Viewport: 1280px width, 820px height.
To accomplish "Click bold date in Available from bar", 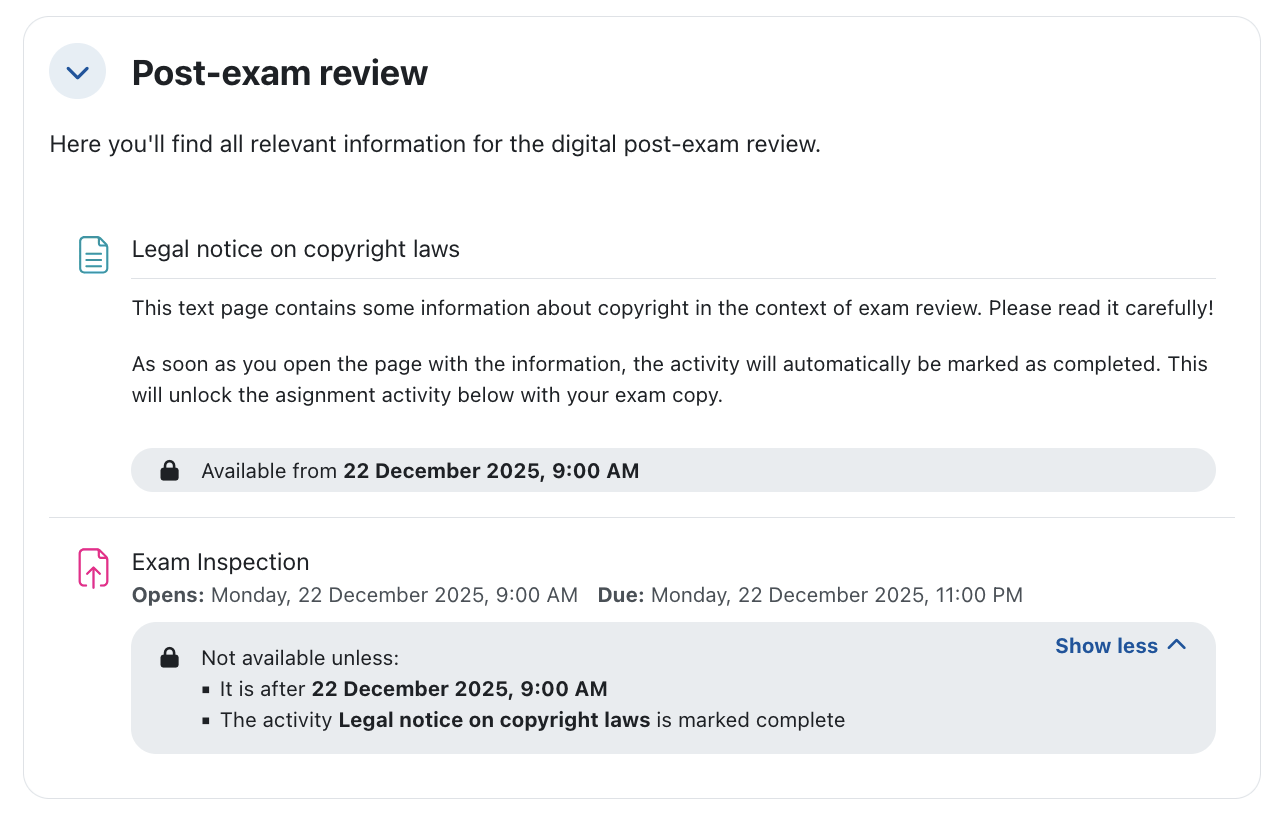I will click(491, 471).
